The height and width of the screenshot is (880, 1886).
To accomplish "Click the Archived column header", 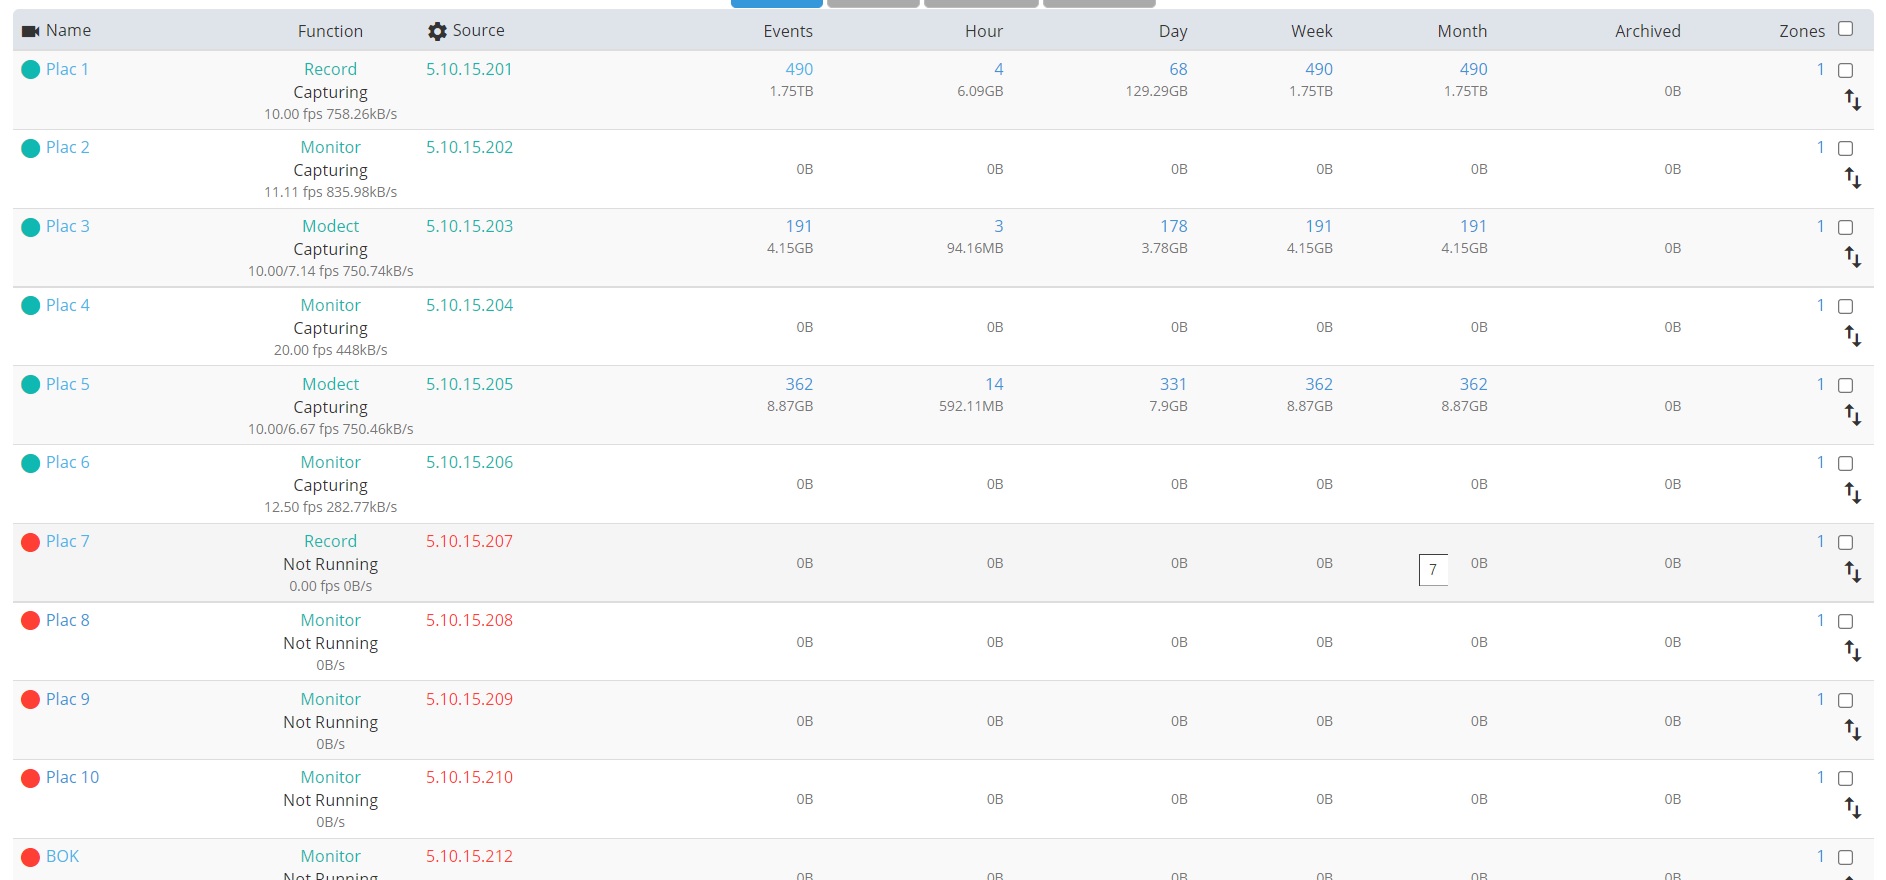I will (x=1648, y=31).
